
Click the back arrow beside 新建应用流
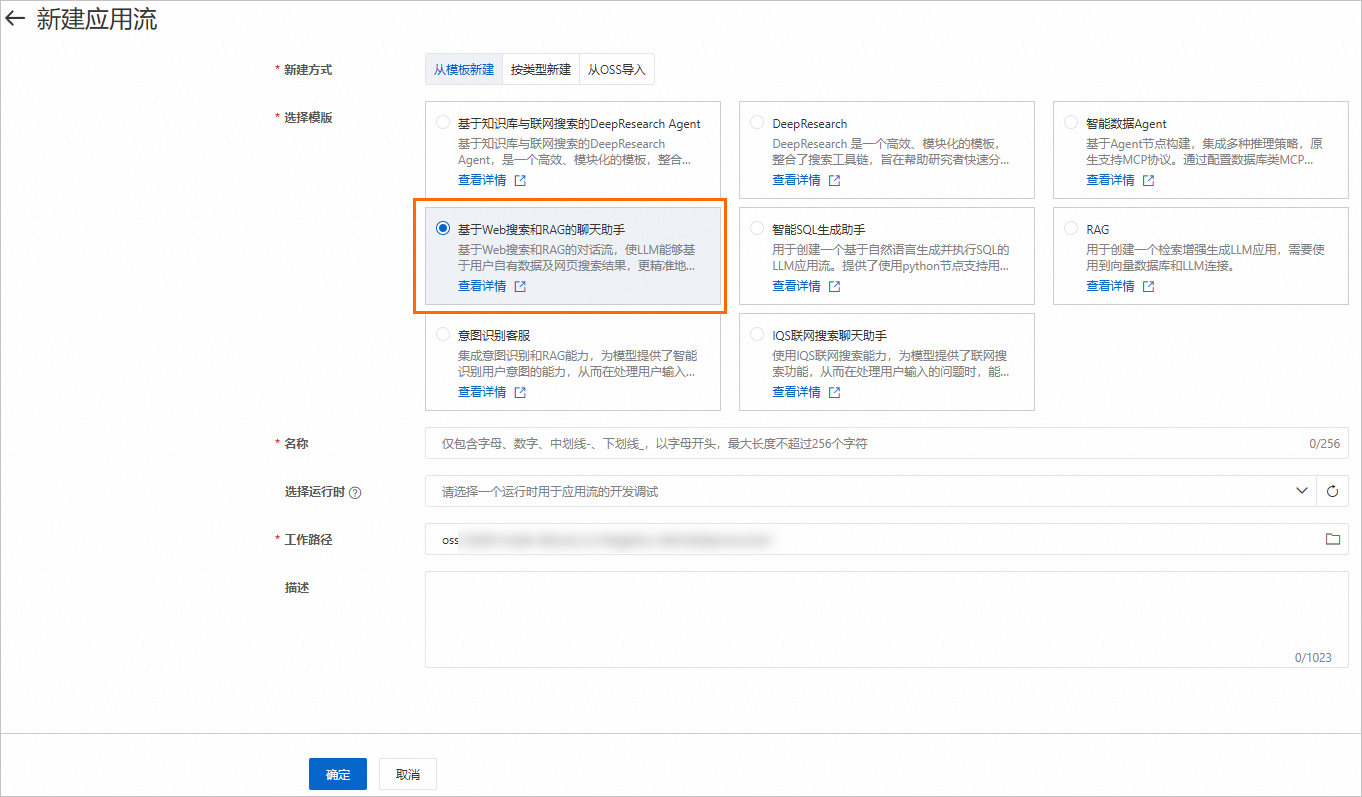(15, 19)
